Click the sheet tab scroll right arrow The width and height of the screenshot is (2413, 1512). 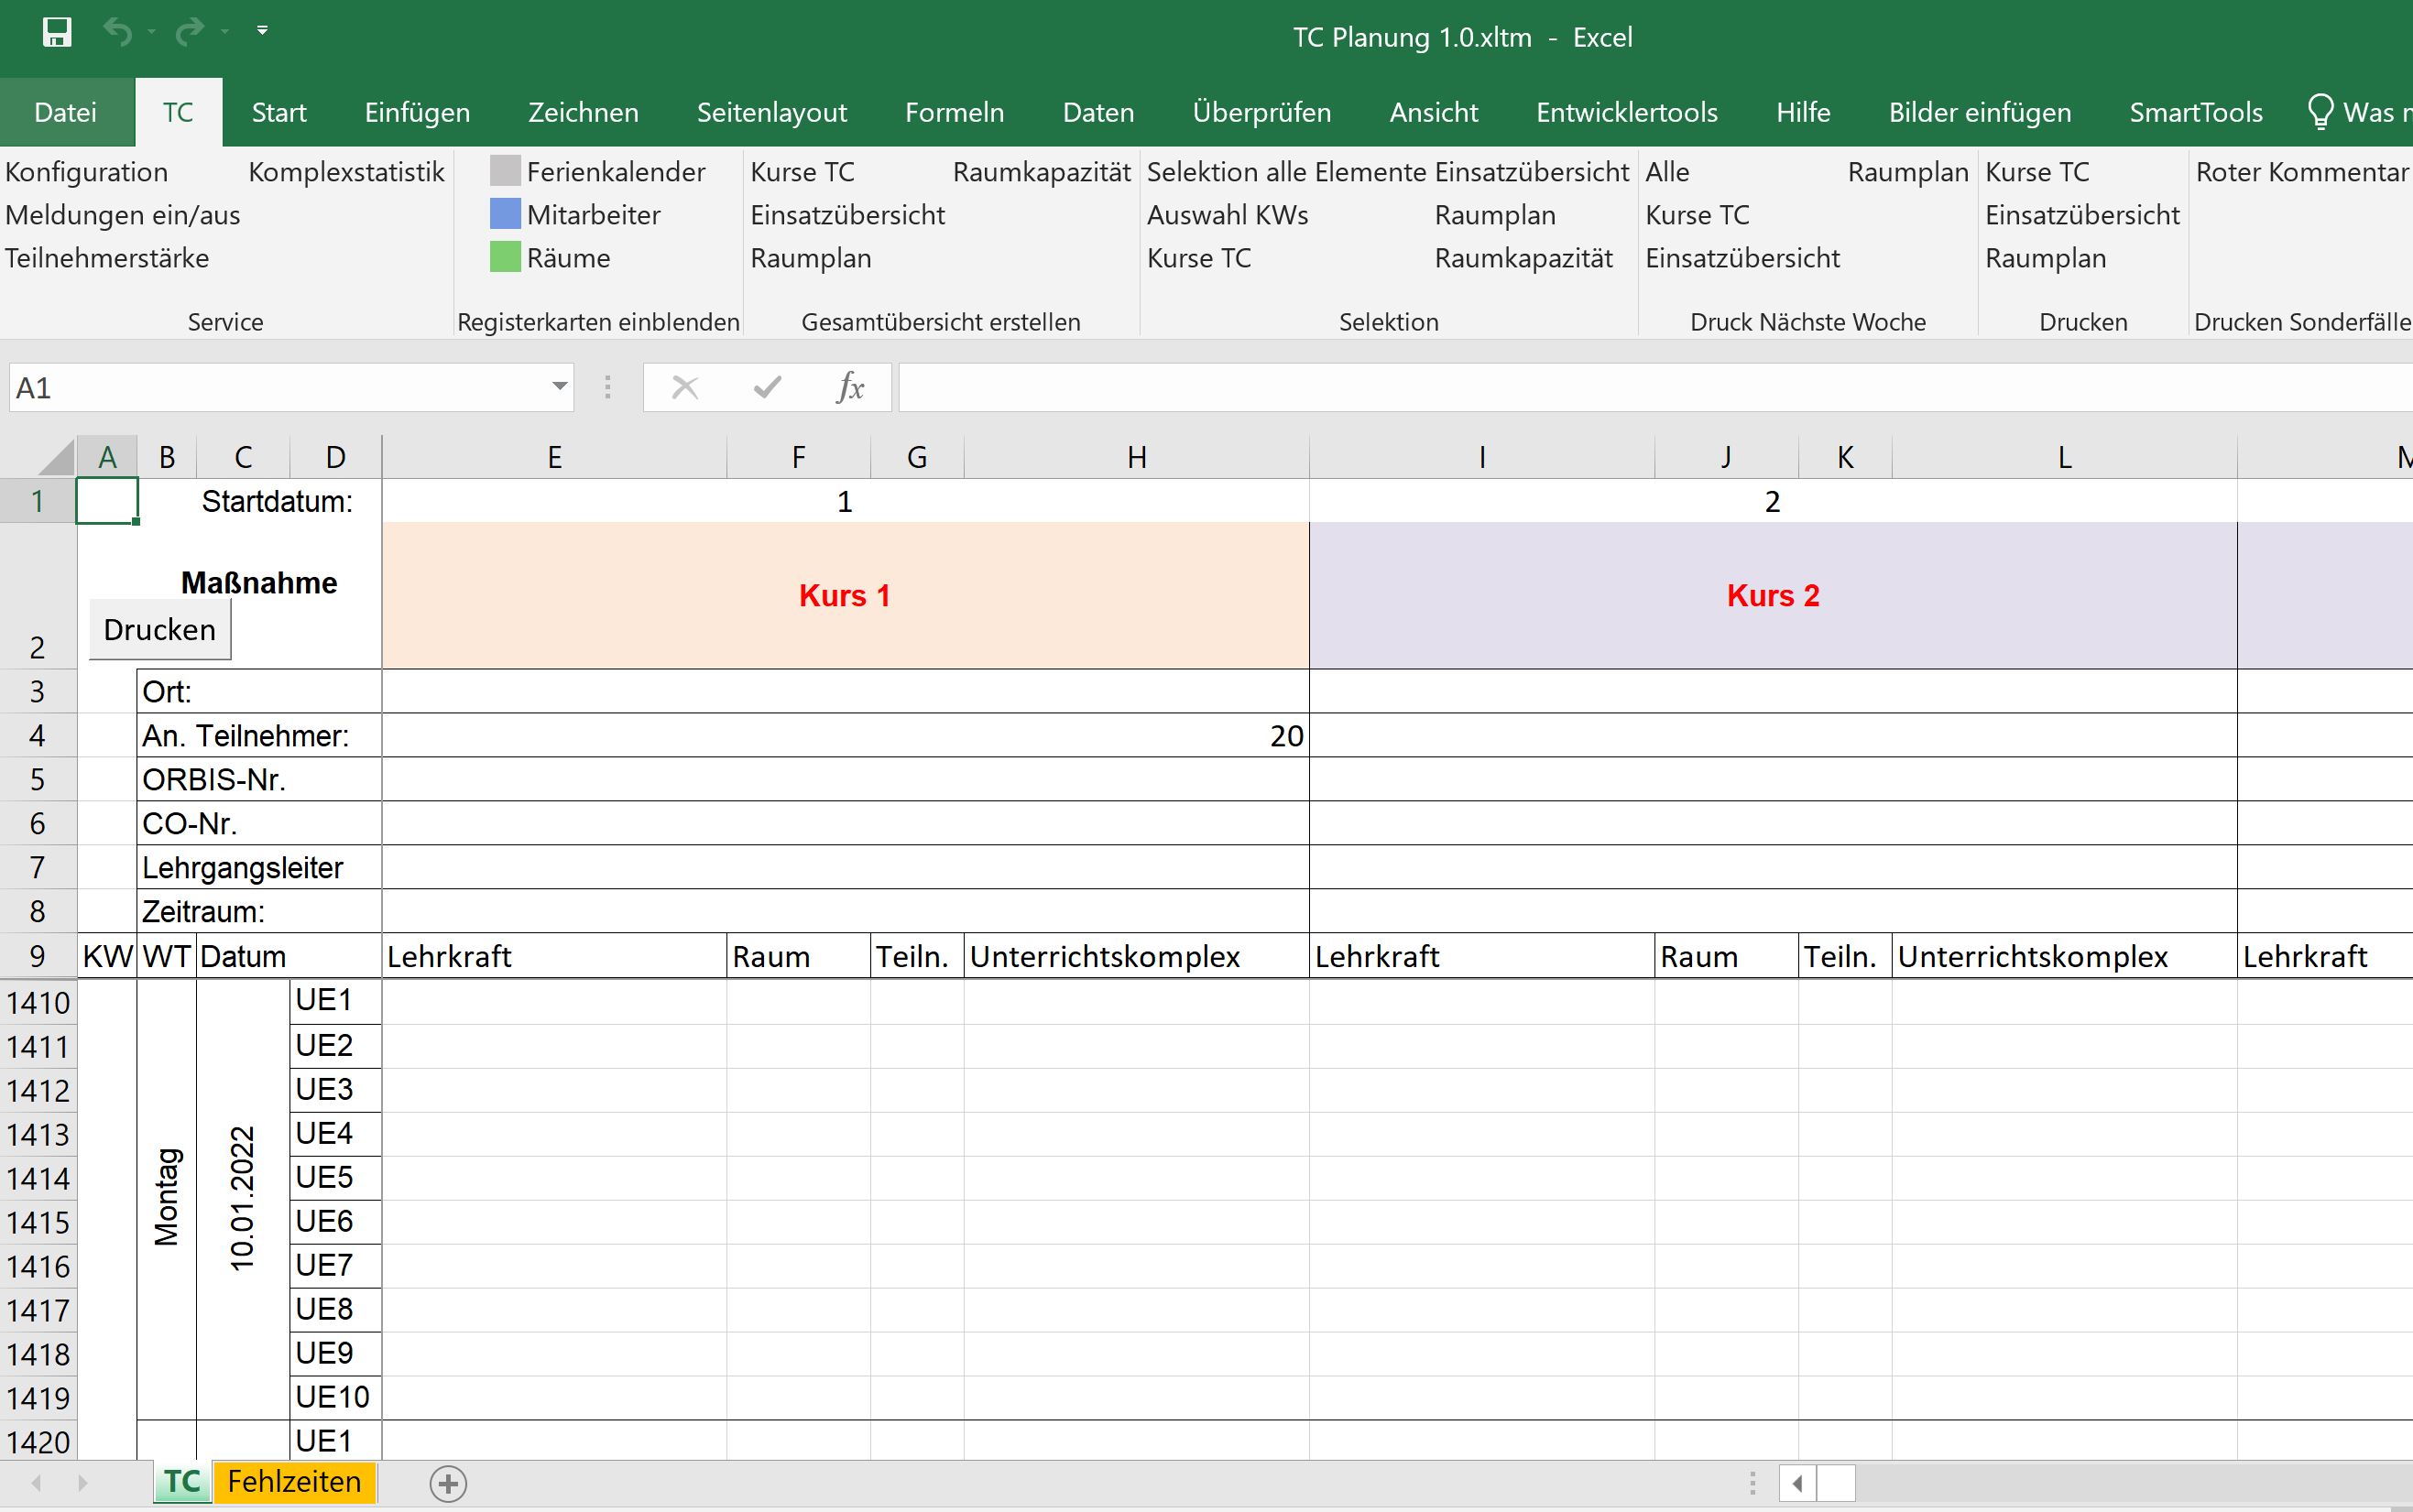click(x=82, y=1483)
